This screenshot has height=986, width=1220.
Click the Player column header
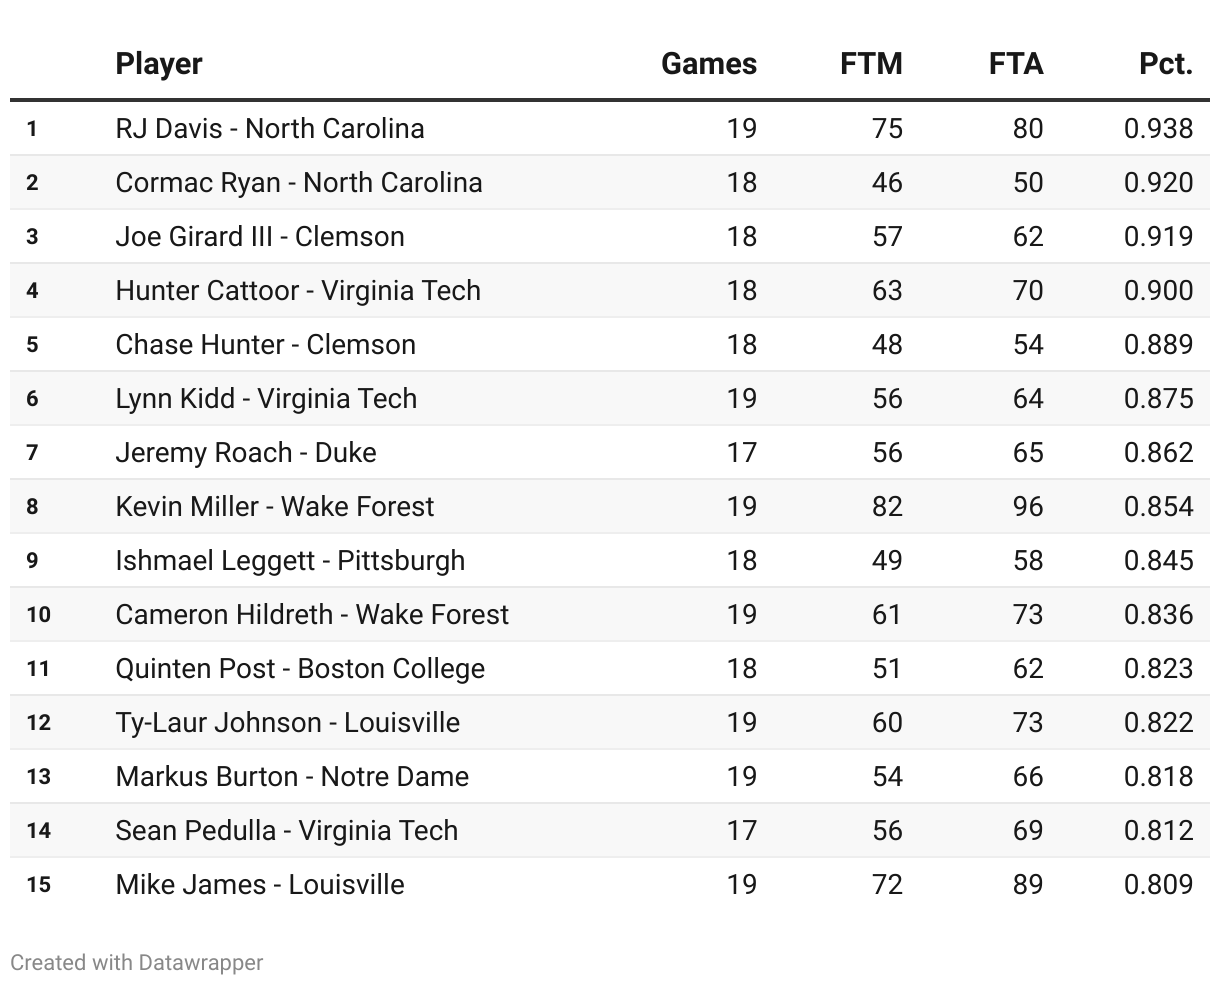click(159, 64)
